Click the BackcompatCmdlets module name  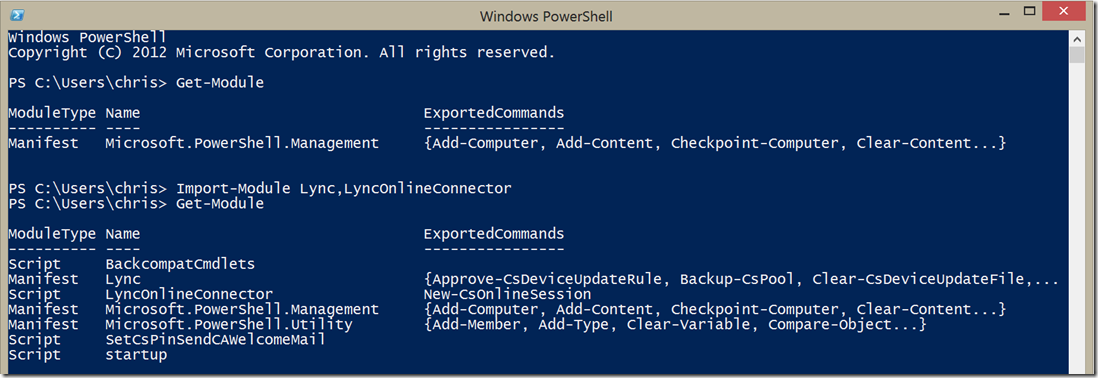pos(180,264)
